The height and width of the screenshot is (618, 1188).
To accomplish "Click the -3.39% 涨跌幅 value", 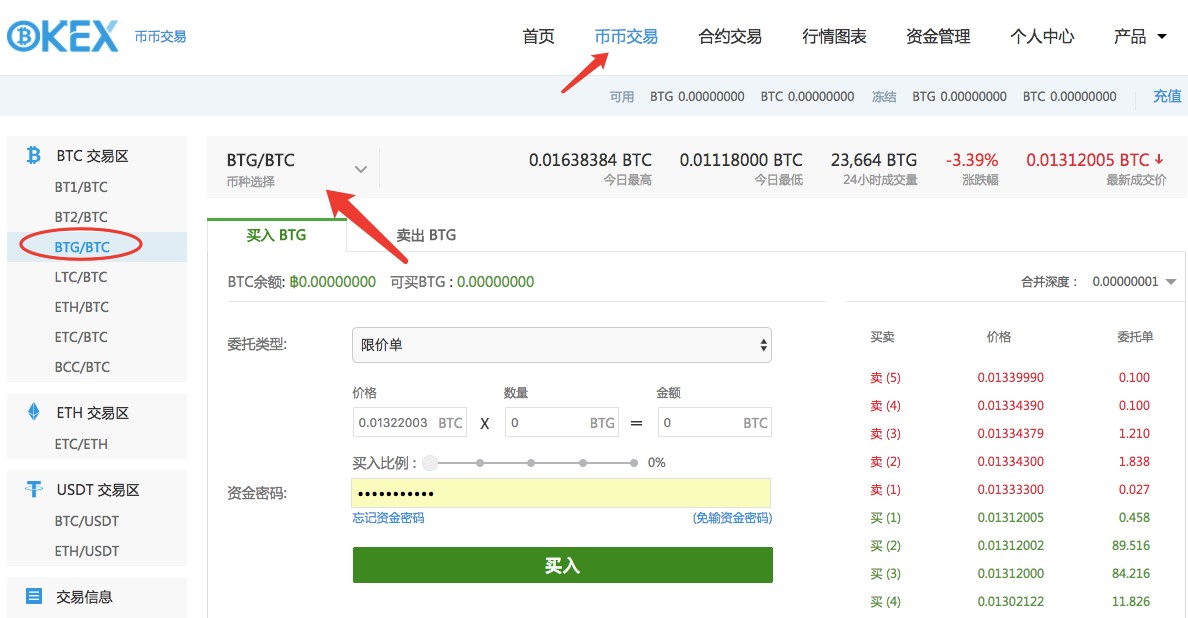I will click(972, 160).
